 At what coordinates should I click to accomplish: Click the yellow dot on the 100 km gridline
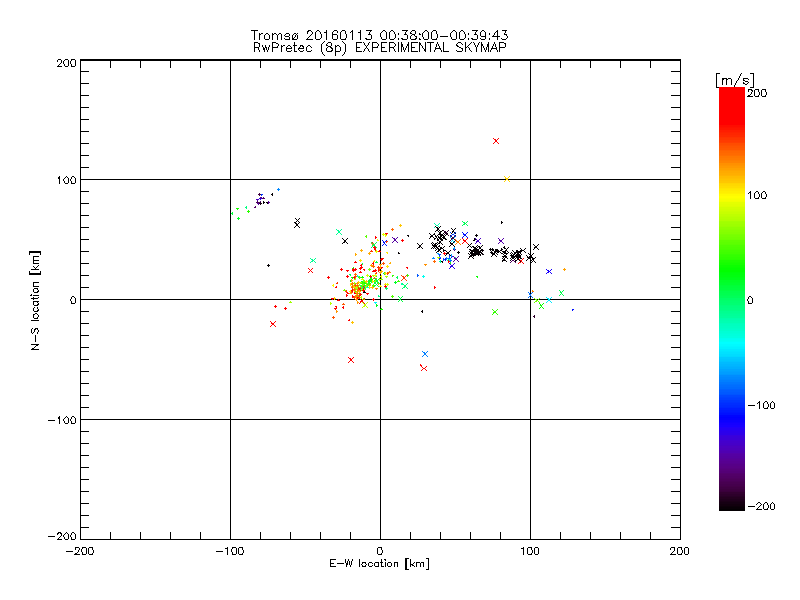pos(507,179)
